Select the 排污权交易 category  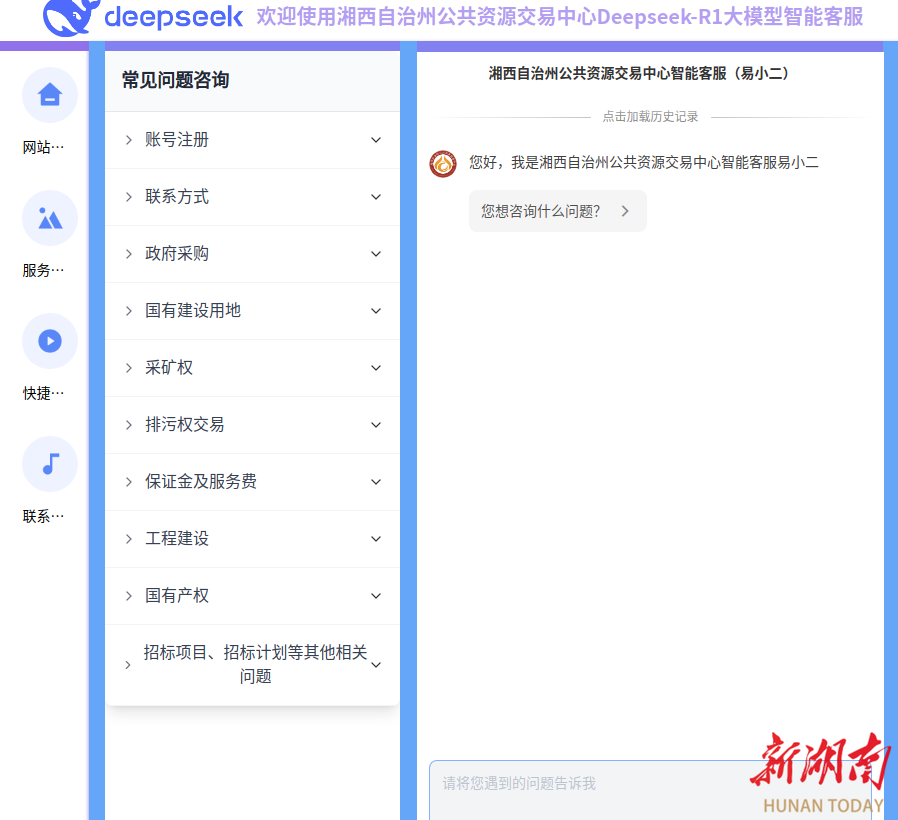point(253,425)
